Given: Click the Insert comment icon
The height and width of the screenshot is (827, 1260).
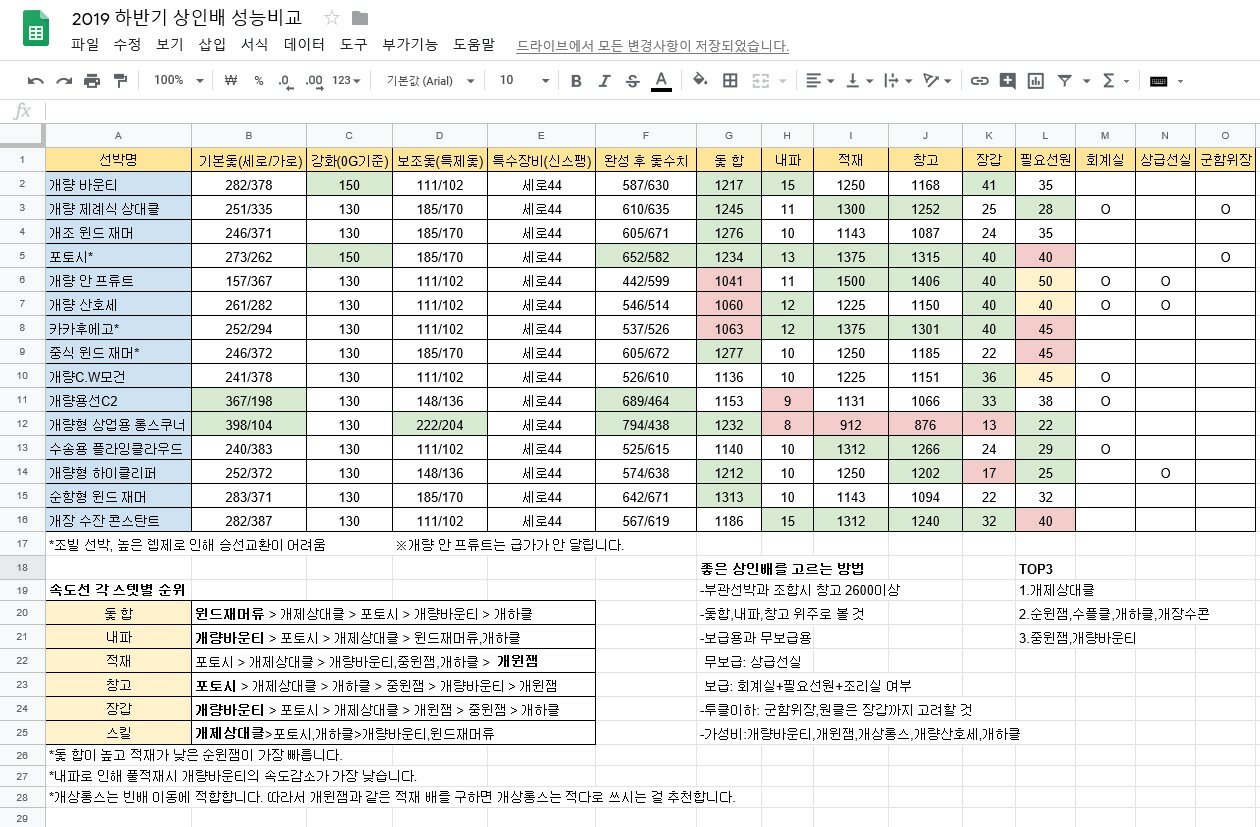Looking at the screenshot, I should [x=1008, y=81].
